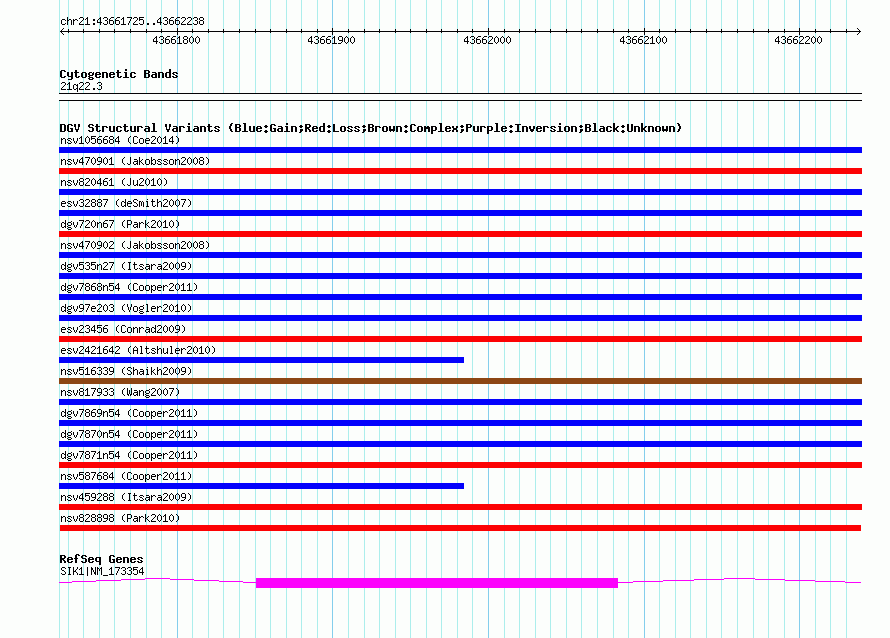The height and width of the screenshot is (638, 890).
Task: Click the short blue bar under esv2421642
Action: pyautogui.click(x=262, y=360)
